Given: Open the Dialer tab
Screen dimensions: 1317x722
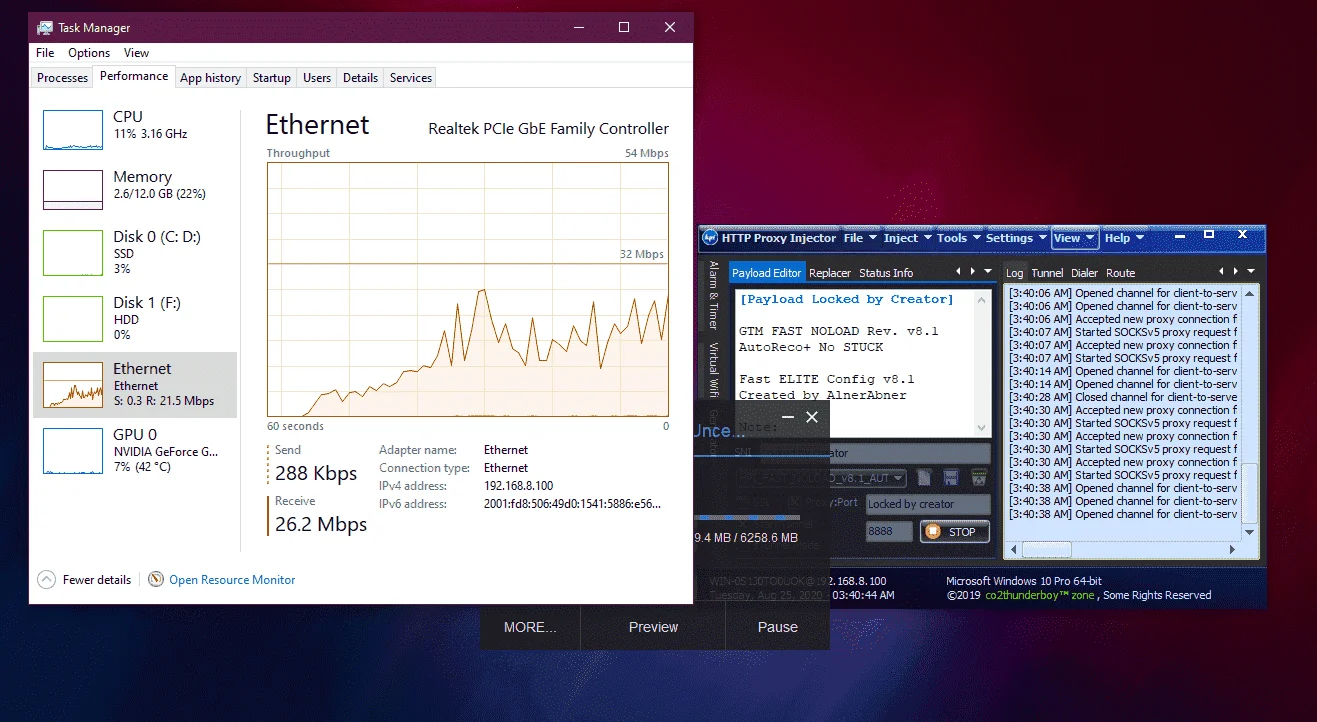Looking at the screenshot, I should (1084, 273).
